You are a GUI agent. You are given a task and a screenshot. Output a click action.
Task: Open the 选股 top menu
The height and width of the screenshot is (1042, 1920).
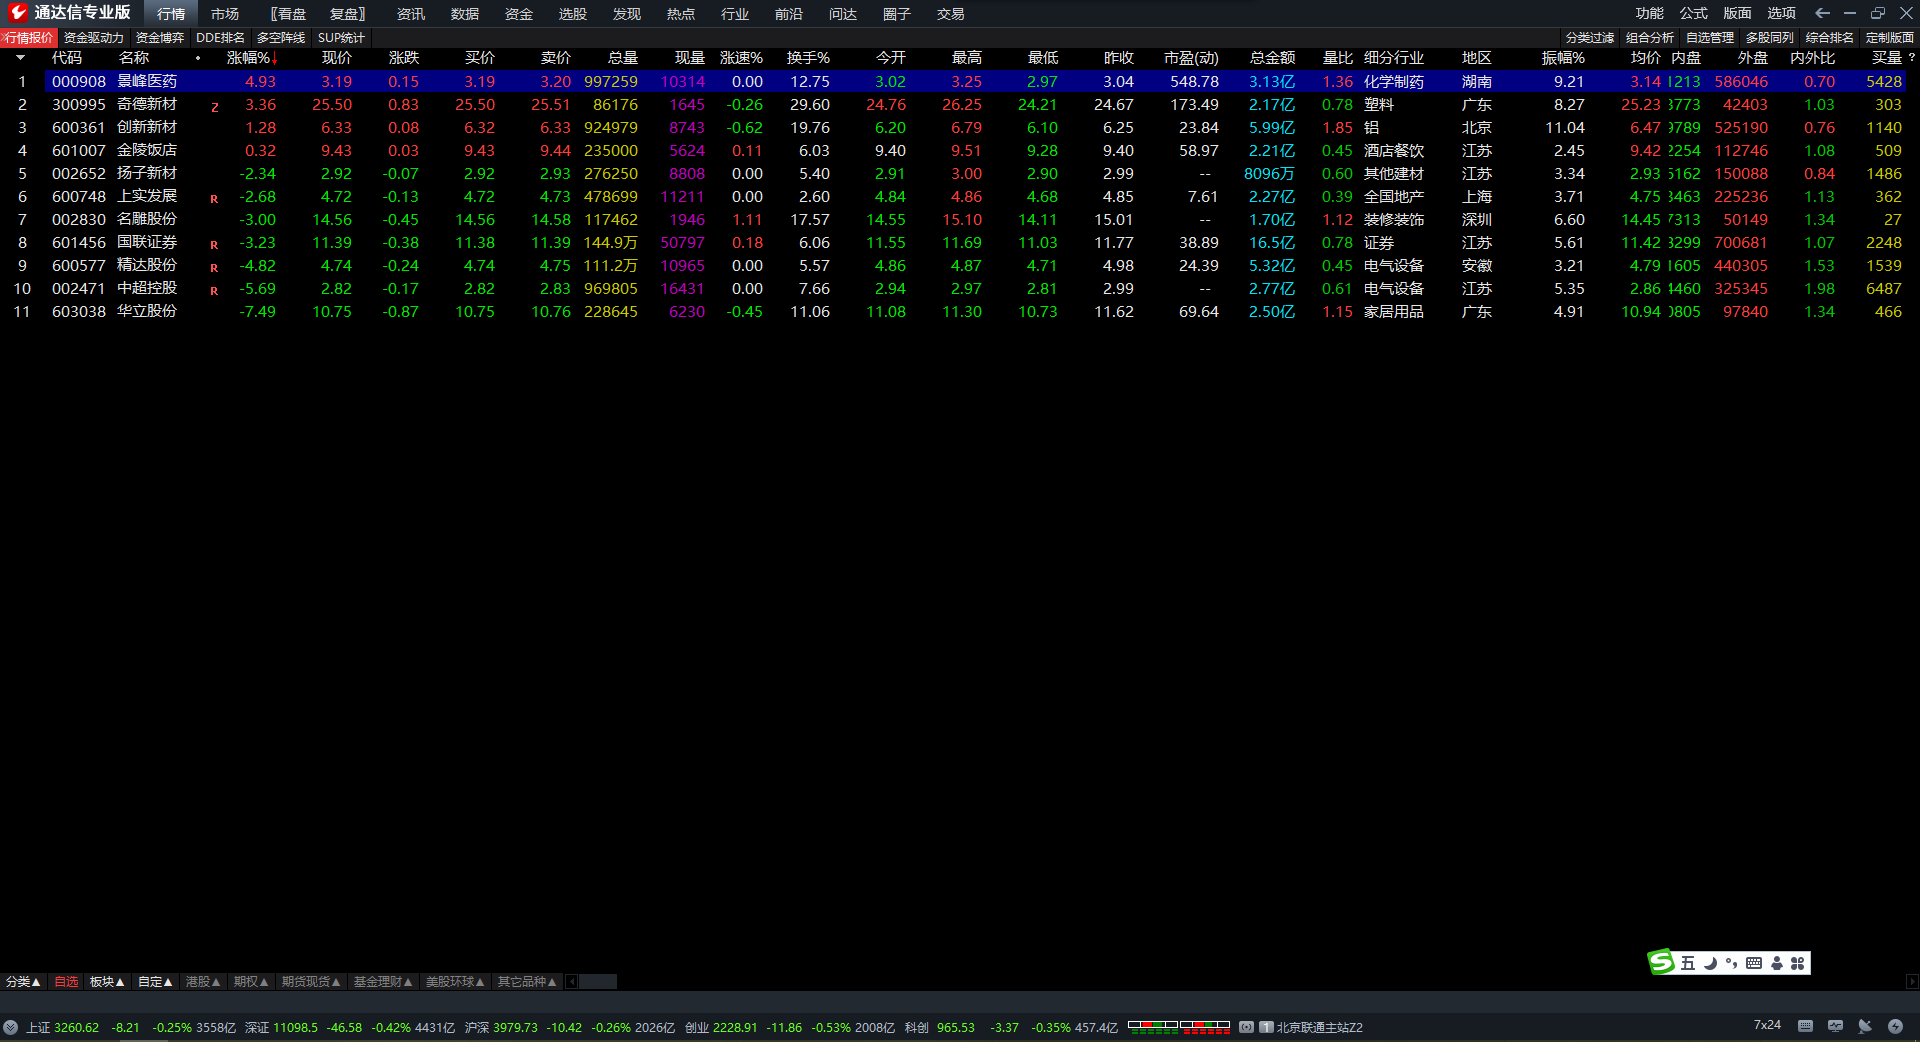(573, 14)
